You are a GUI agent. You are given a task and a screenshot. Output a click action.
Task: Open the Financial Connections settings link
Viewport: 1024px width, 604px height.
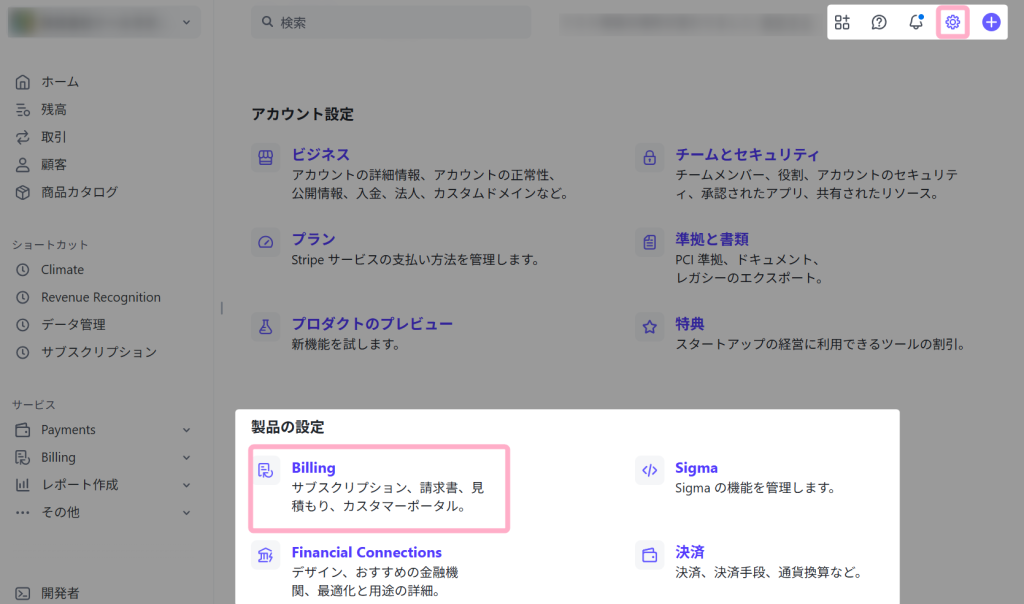tap(366, 552)
